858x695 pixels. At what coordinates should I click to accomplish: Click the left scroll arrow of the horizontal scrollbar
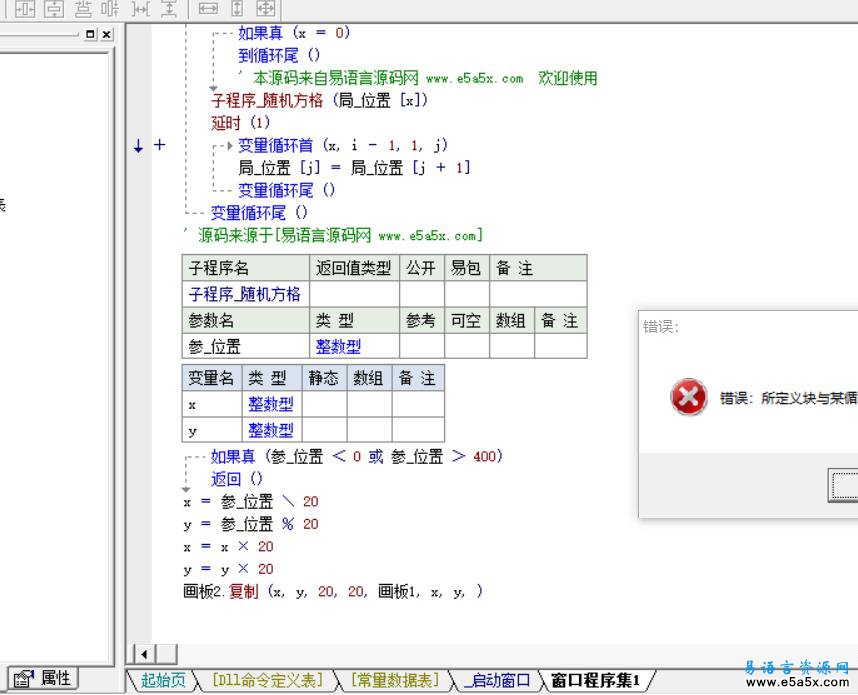pos(144,653)
